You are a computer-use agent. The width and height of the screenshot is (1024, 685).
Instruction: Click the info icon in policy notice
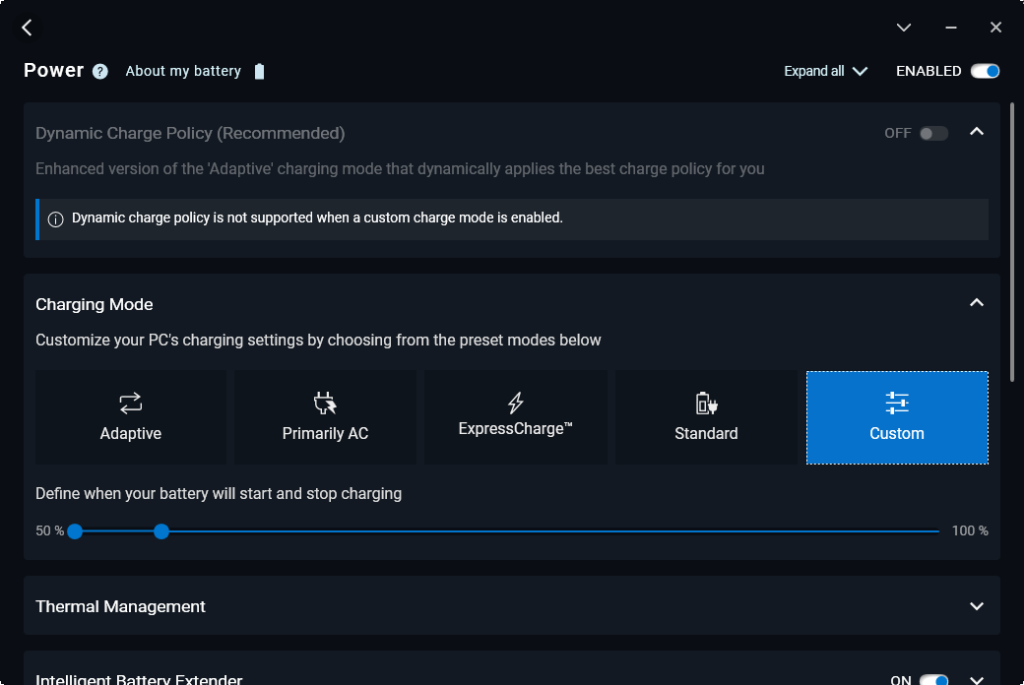(56, 219)
